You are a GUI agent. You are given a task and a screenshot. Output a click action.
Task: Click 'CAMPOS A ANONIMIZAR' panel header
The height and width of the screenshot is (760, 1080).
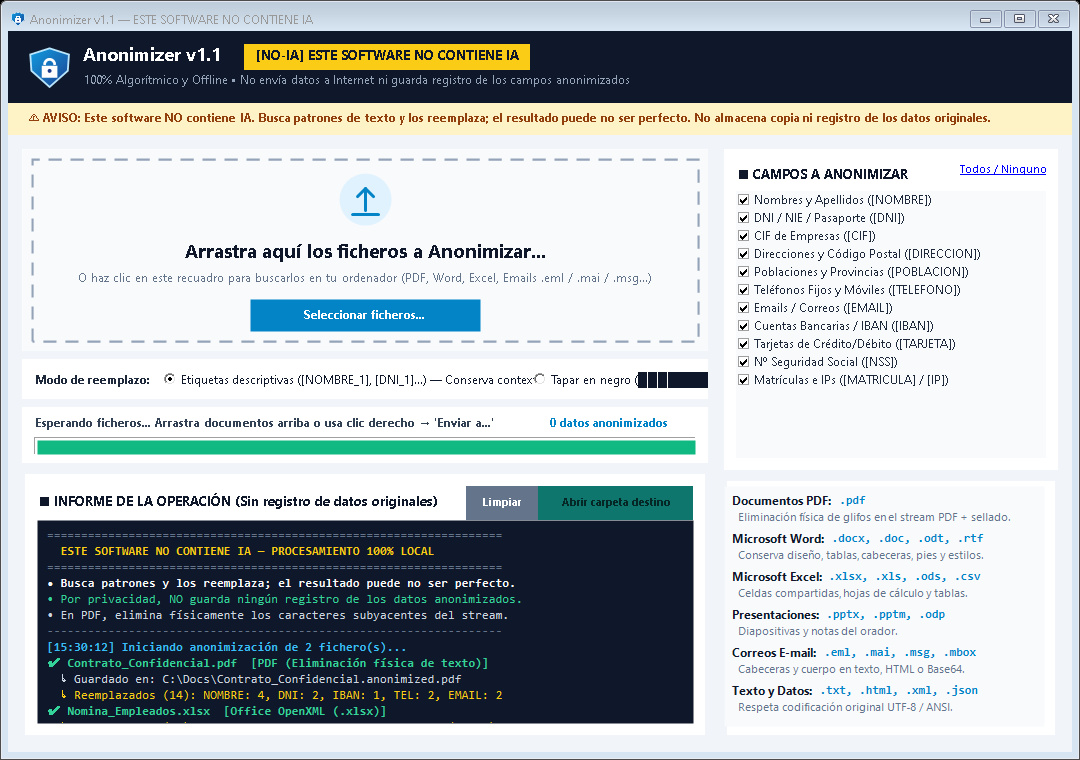point(823,174)
